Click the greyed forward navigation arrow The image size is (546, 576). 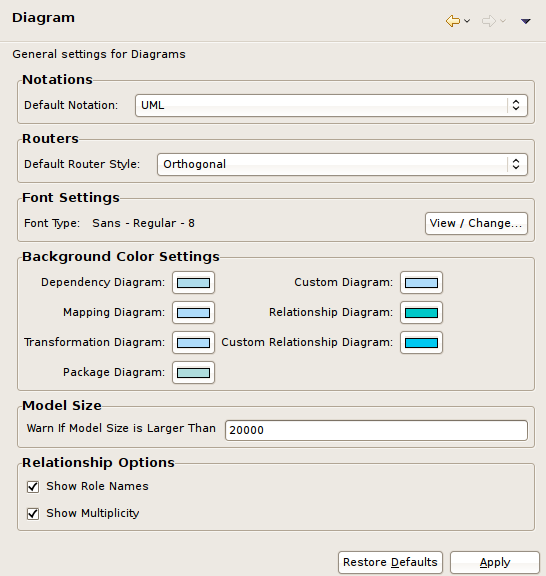click(x=489, y=21)
